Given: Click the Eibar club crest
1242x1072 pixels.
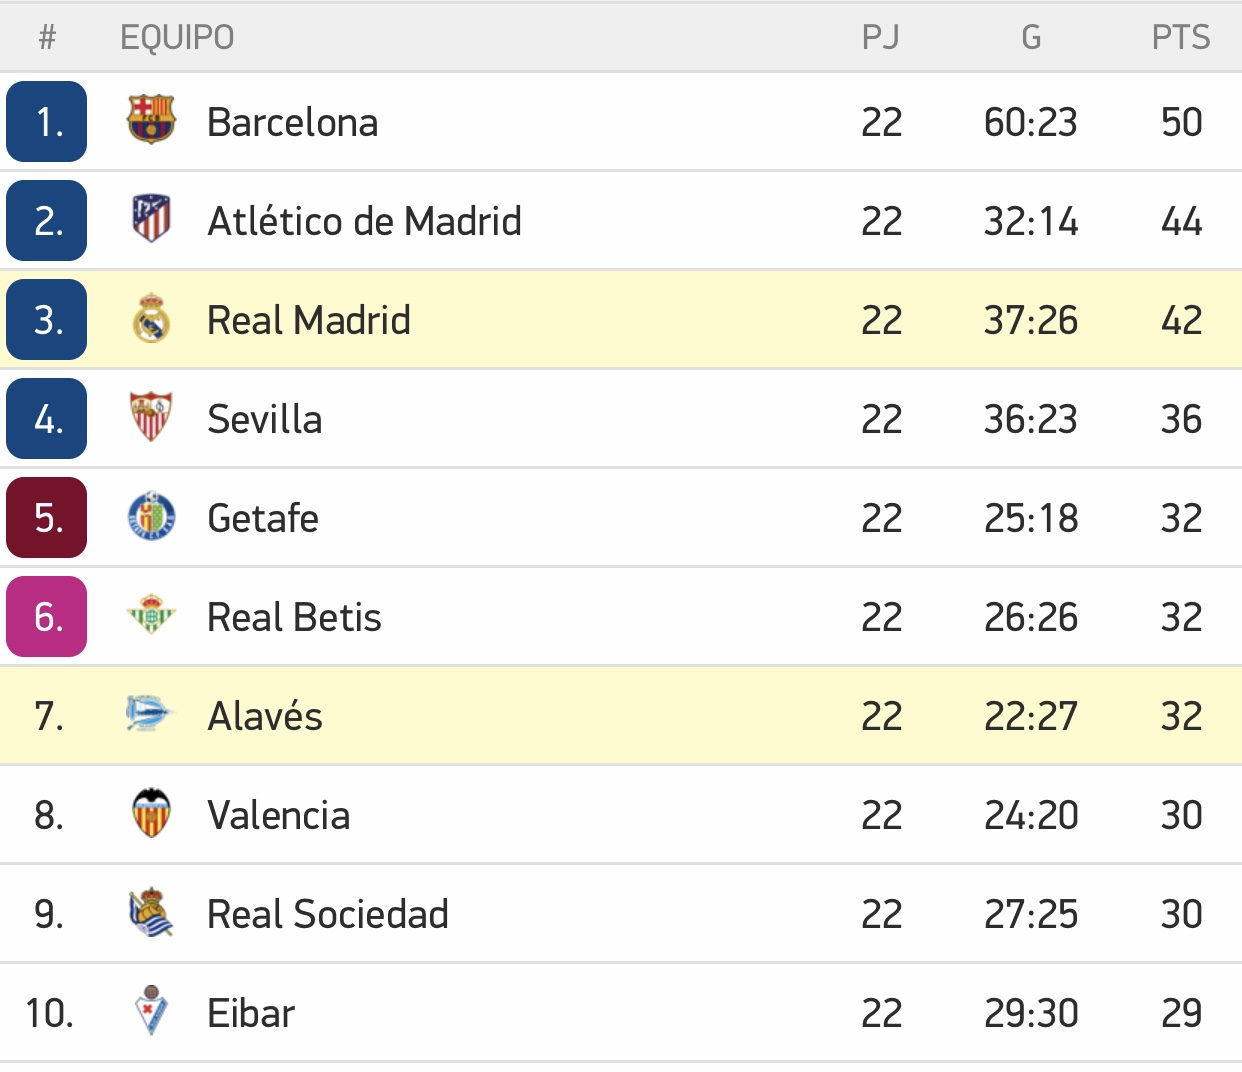Looking at the screenshot, I should pos(151,1012).
